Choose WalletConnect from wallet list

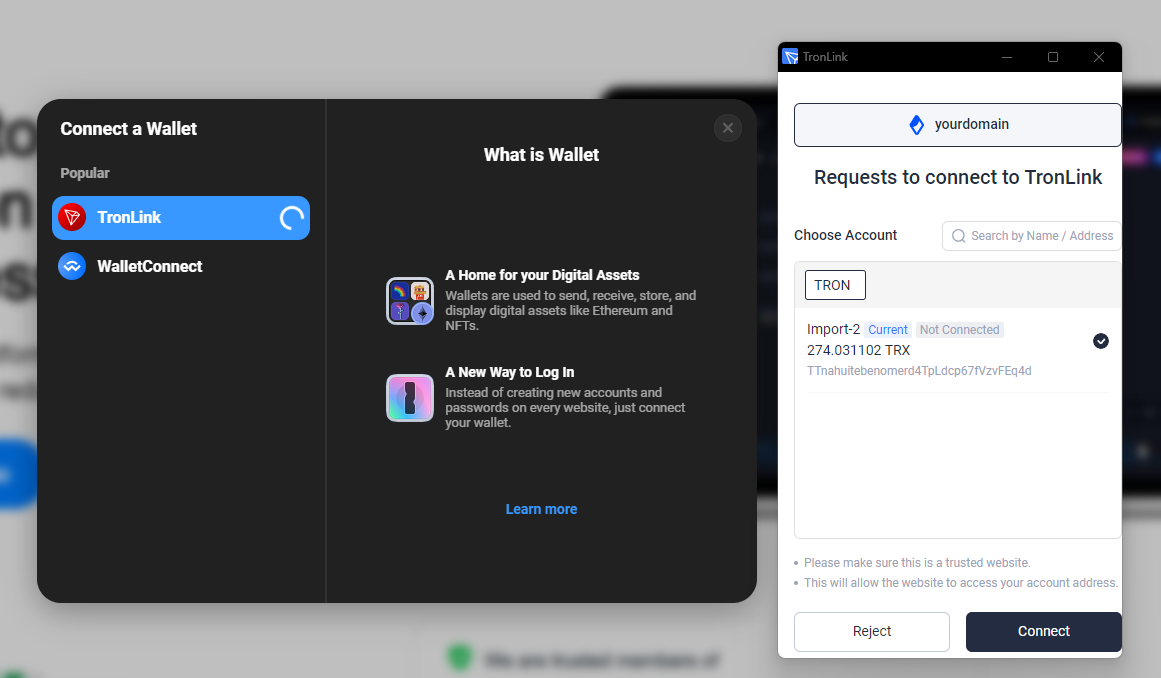click(150, 266)
